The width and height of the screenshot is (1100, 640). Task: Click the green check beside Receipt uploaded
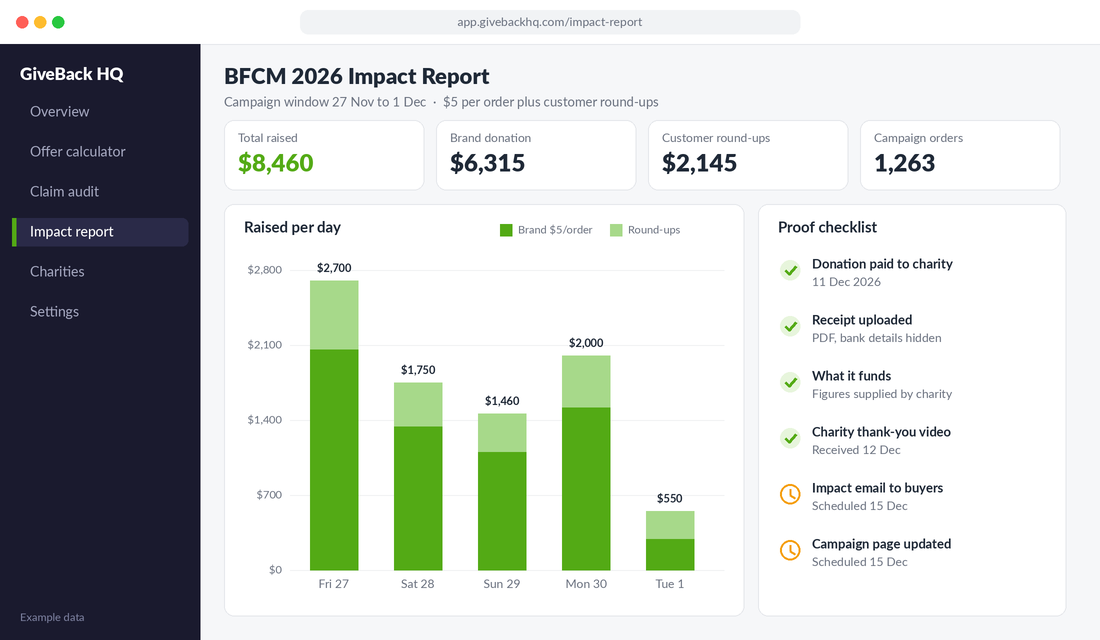click(790, 326)
